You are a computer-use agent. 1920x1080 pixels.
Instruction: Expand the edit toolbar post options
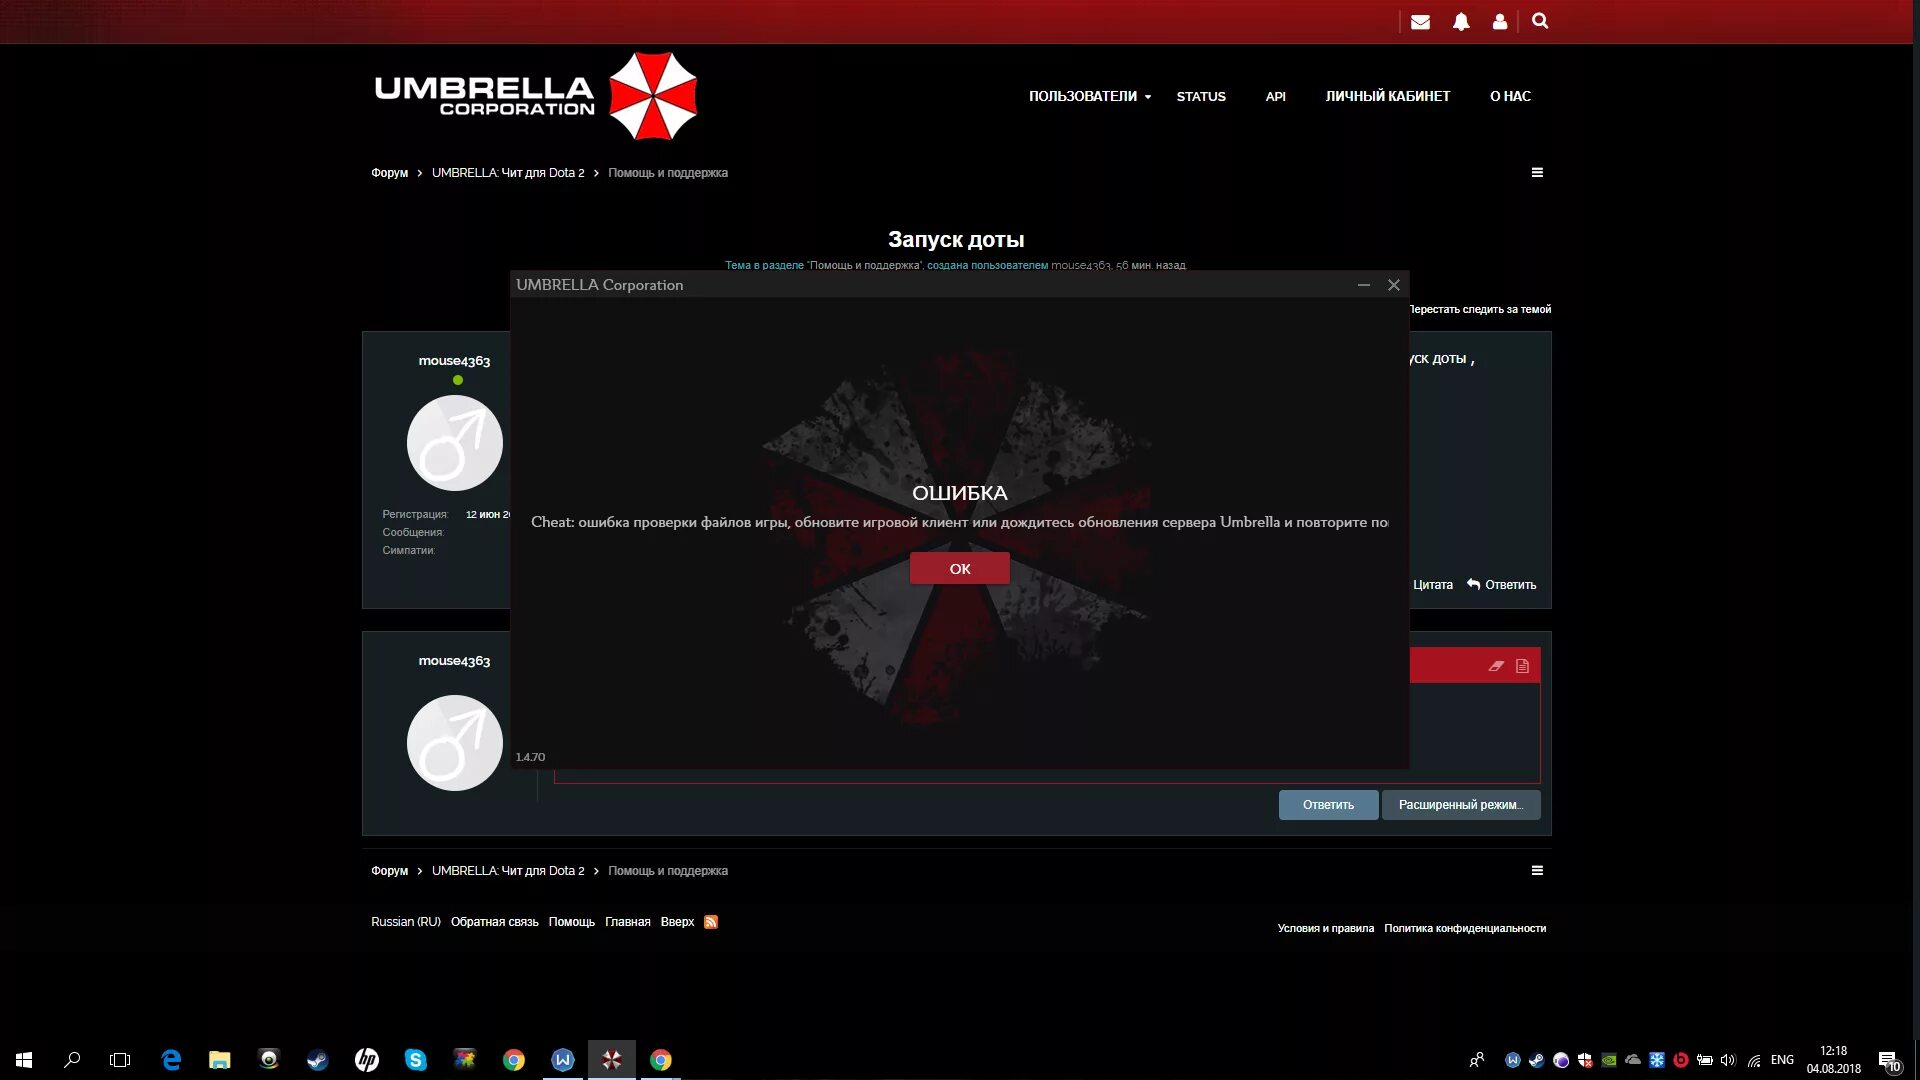[x=1523, y=666]
